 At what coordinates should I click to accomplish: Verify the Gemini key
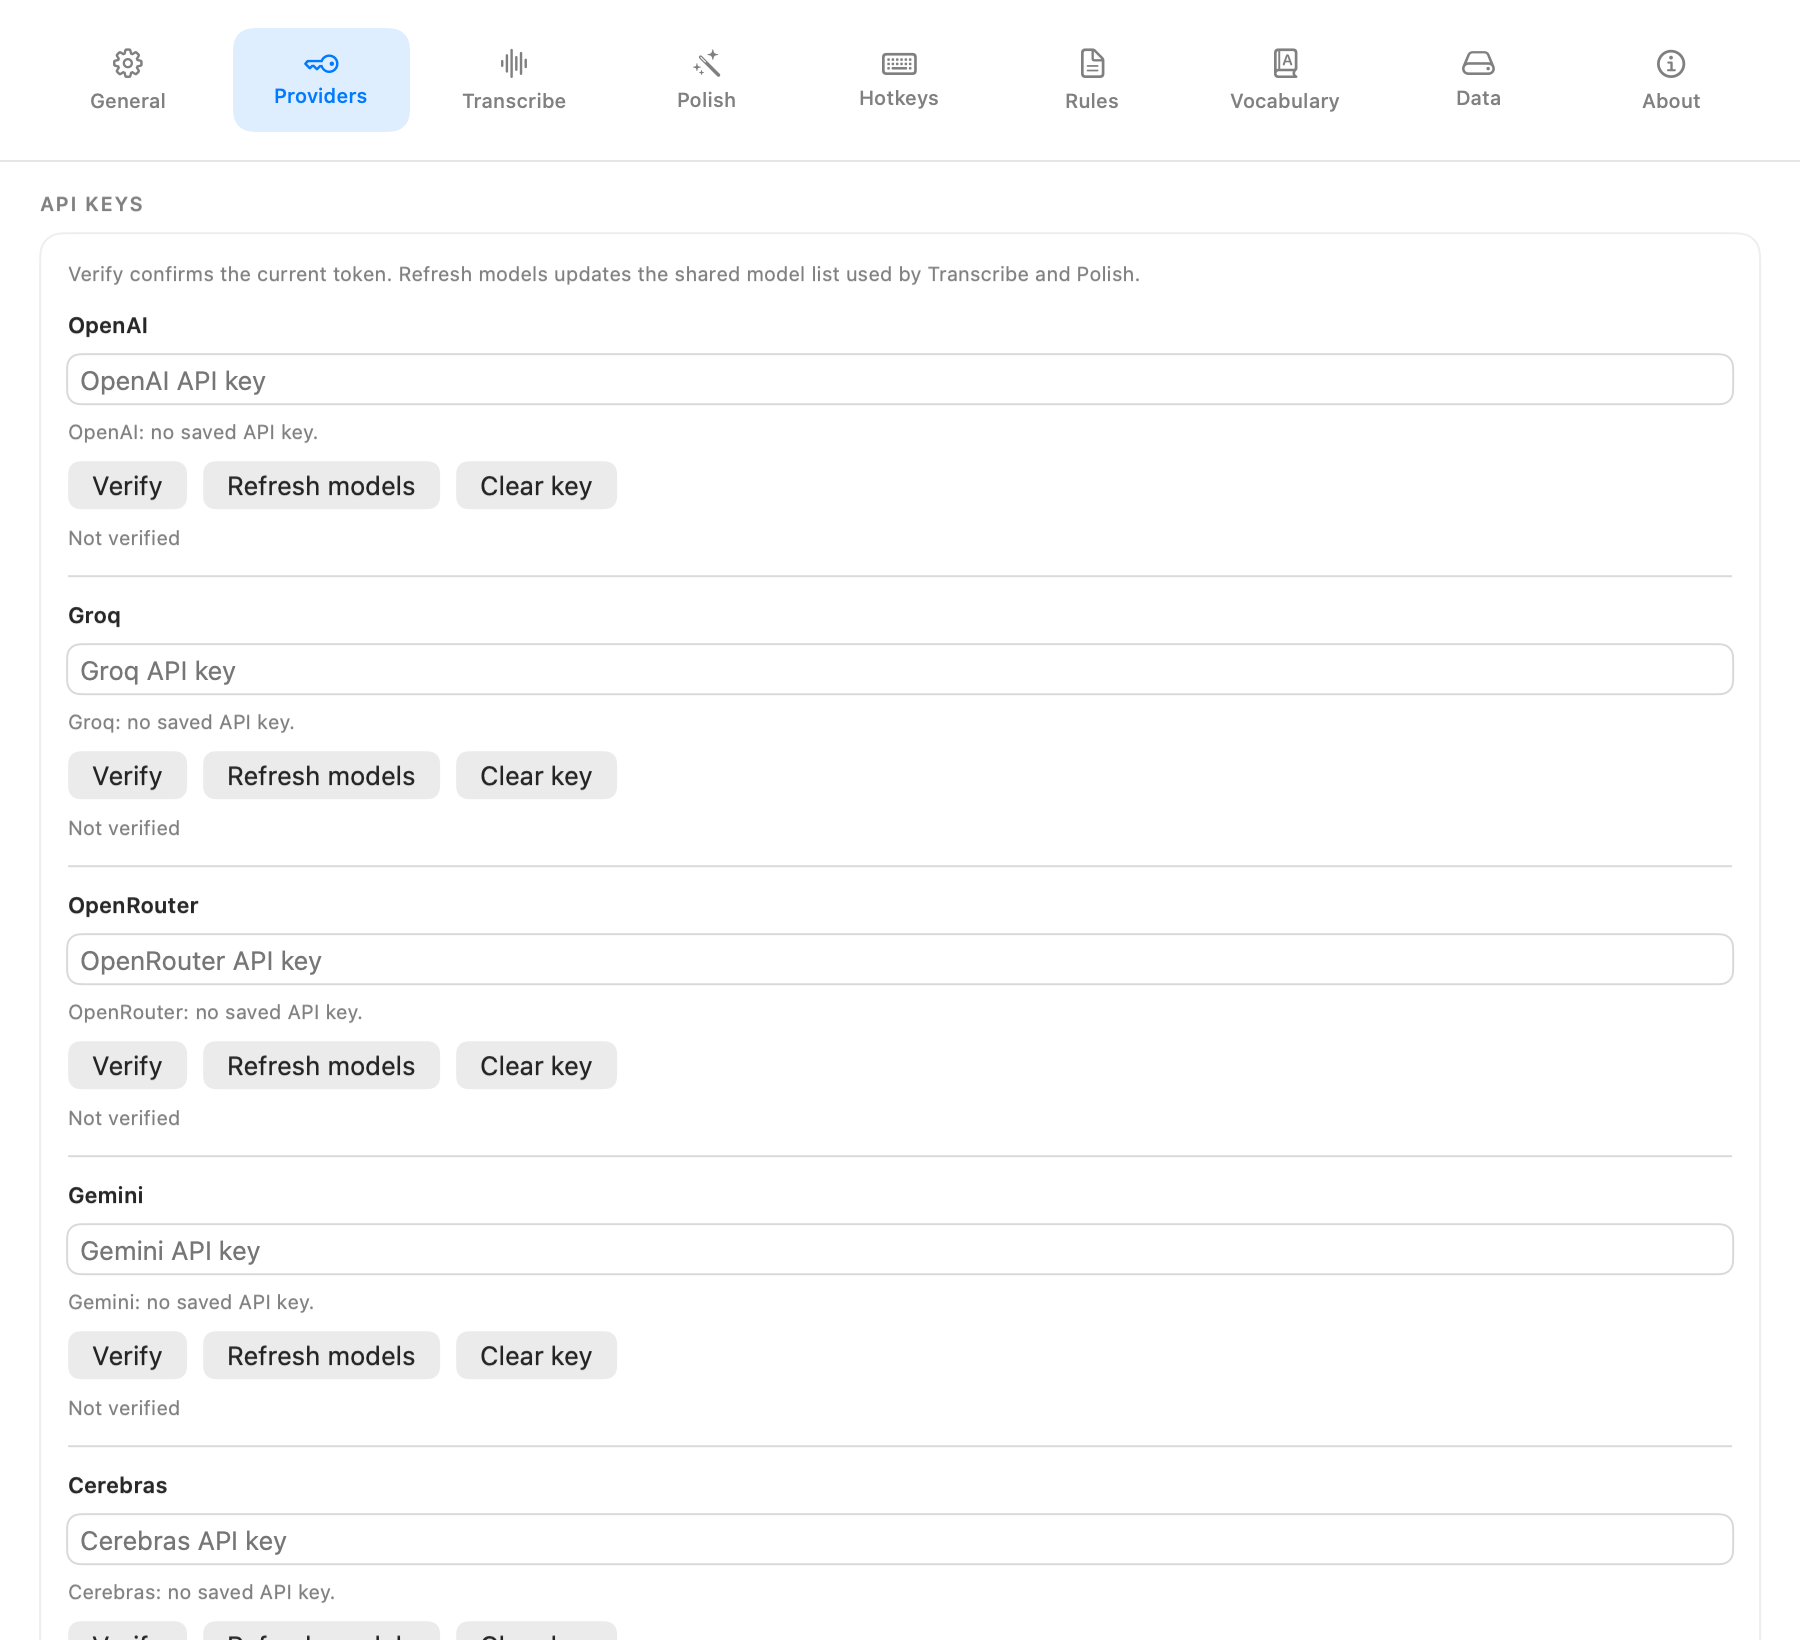pos(127,1356)
